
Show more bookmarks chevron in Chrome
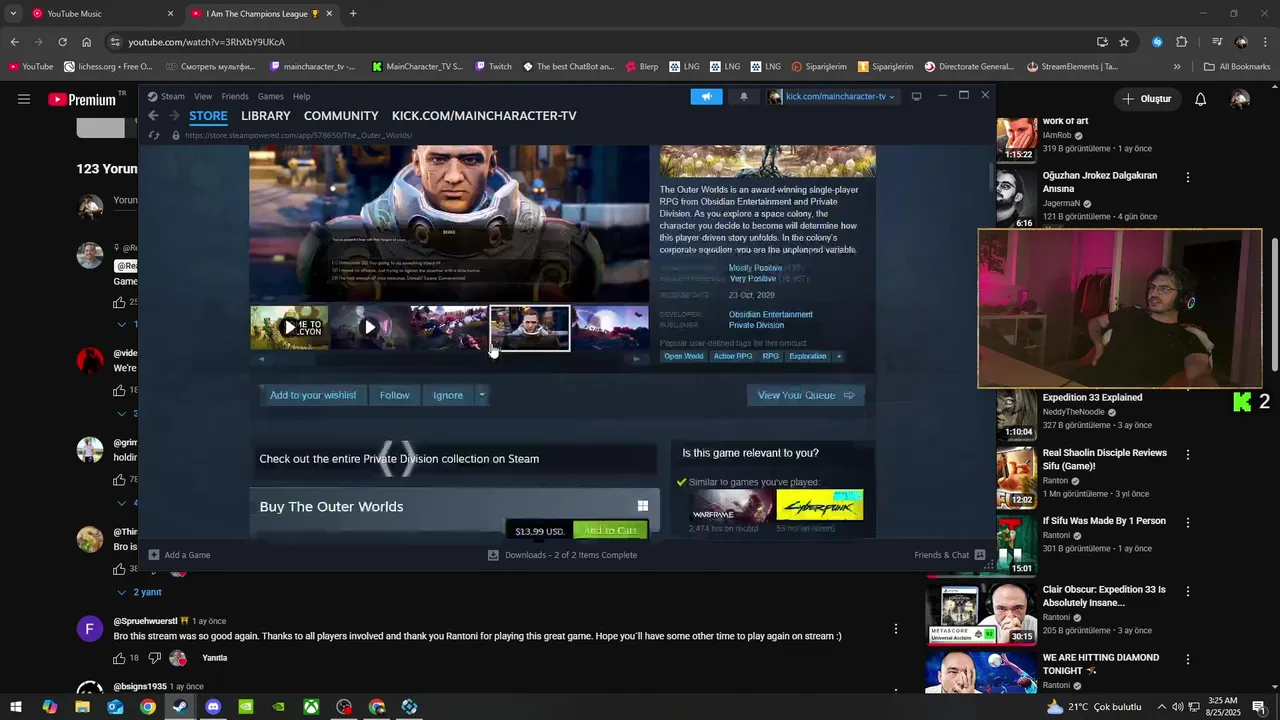pos(1177,67)
